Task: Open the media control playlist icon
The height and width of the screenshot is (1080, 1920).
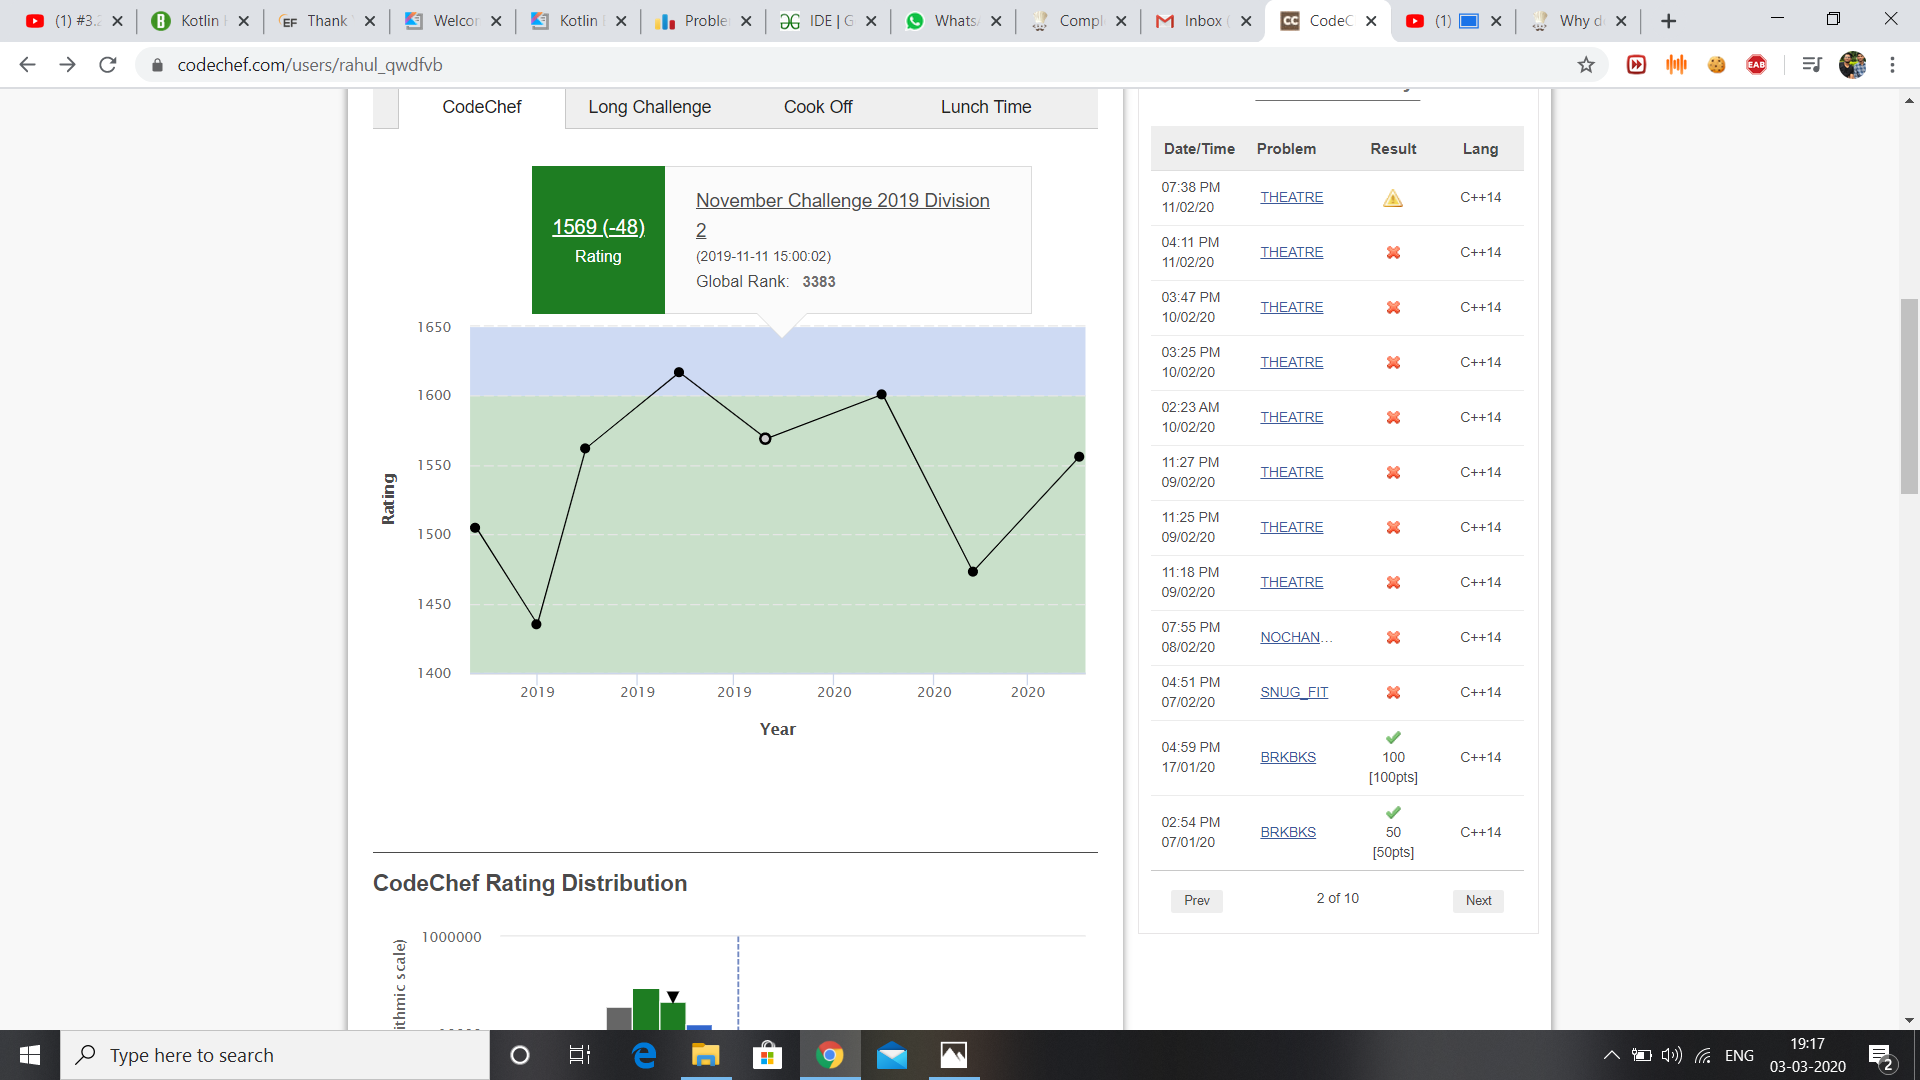Action: pos(1811,65)
